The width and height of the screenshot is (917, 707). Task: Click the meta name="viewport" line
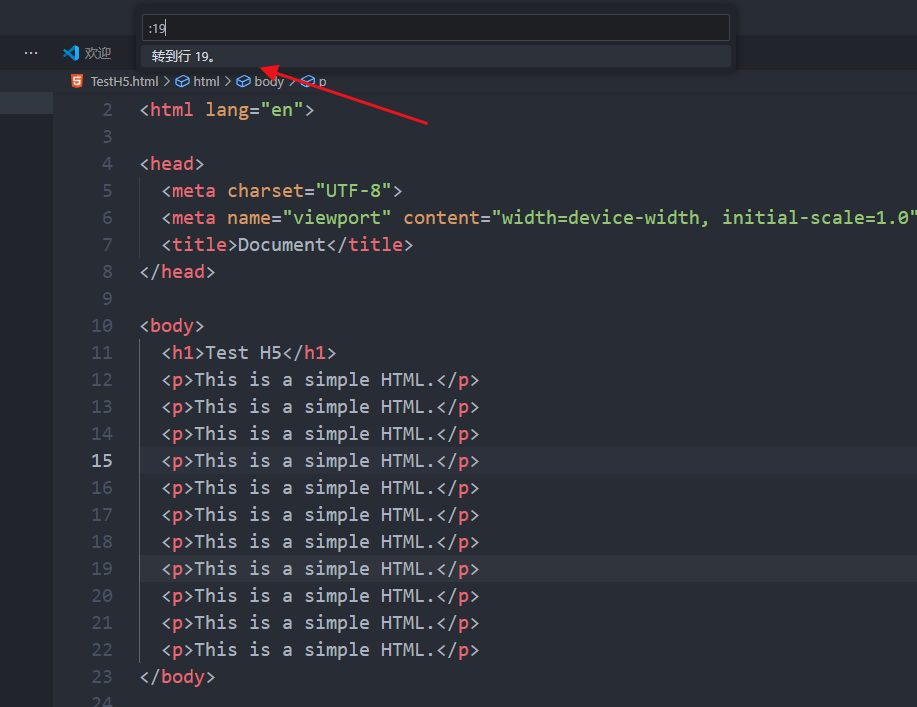pos(538,218)
